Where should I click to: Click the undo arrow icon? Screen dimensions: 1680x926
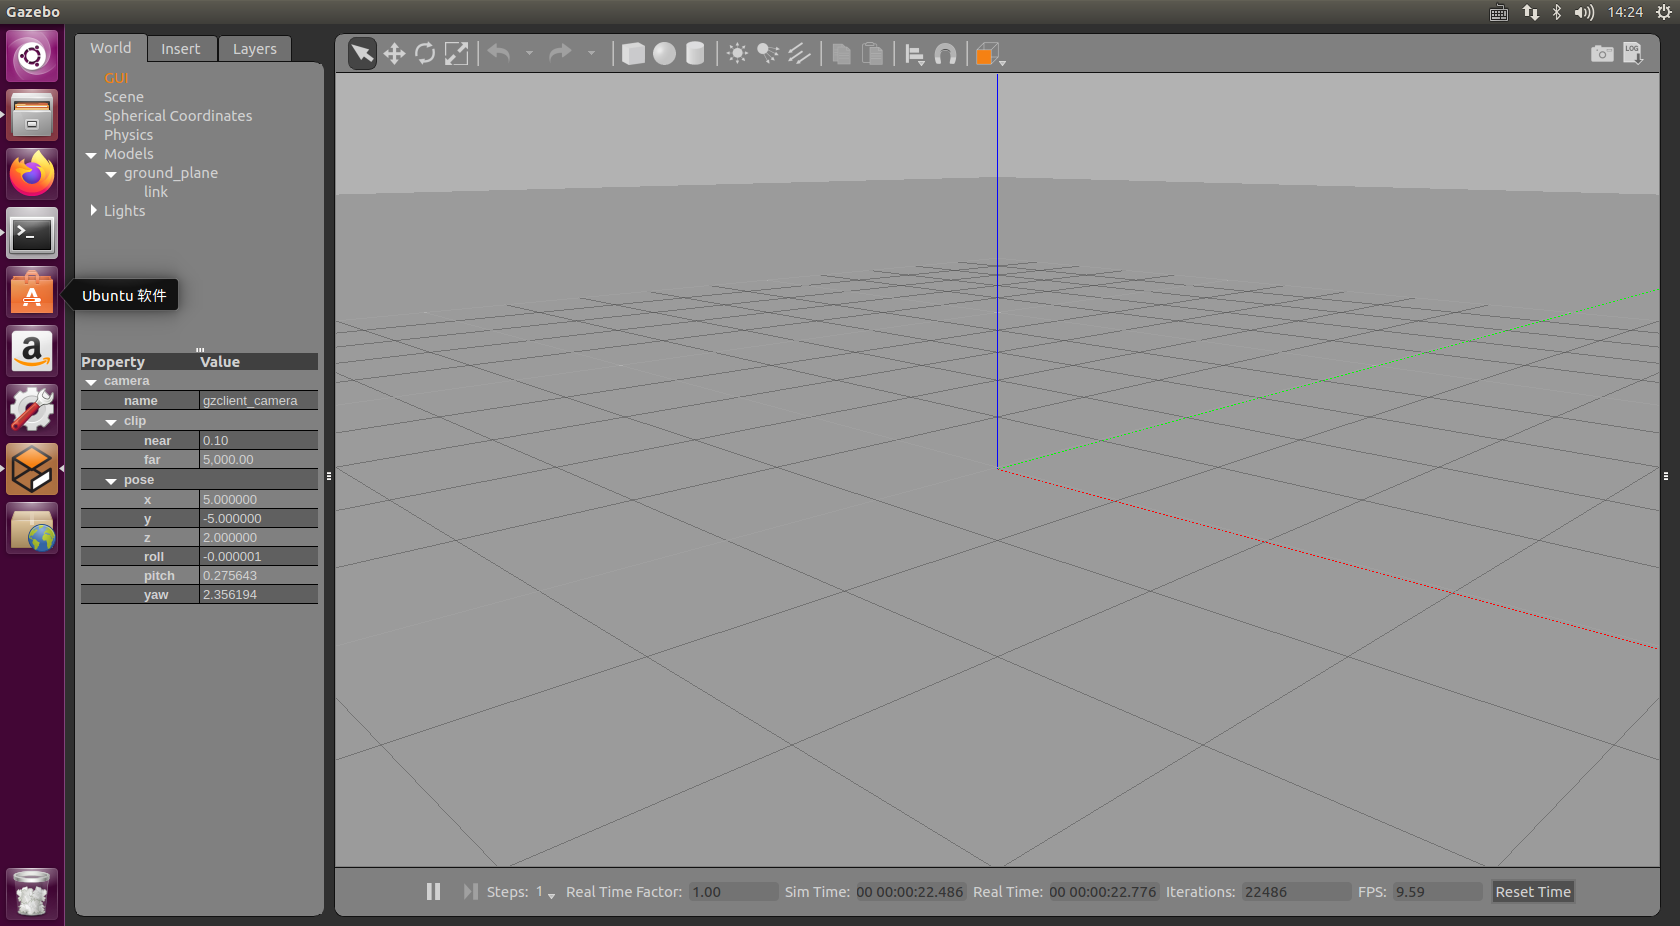pyautogui.click(x=499, y=53)
